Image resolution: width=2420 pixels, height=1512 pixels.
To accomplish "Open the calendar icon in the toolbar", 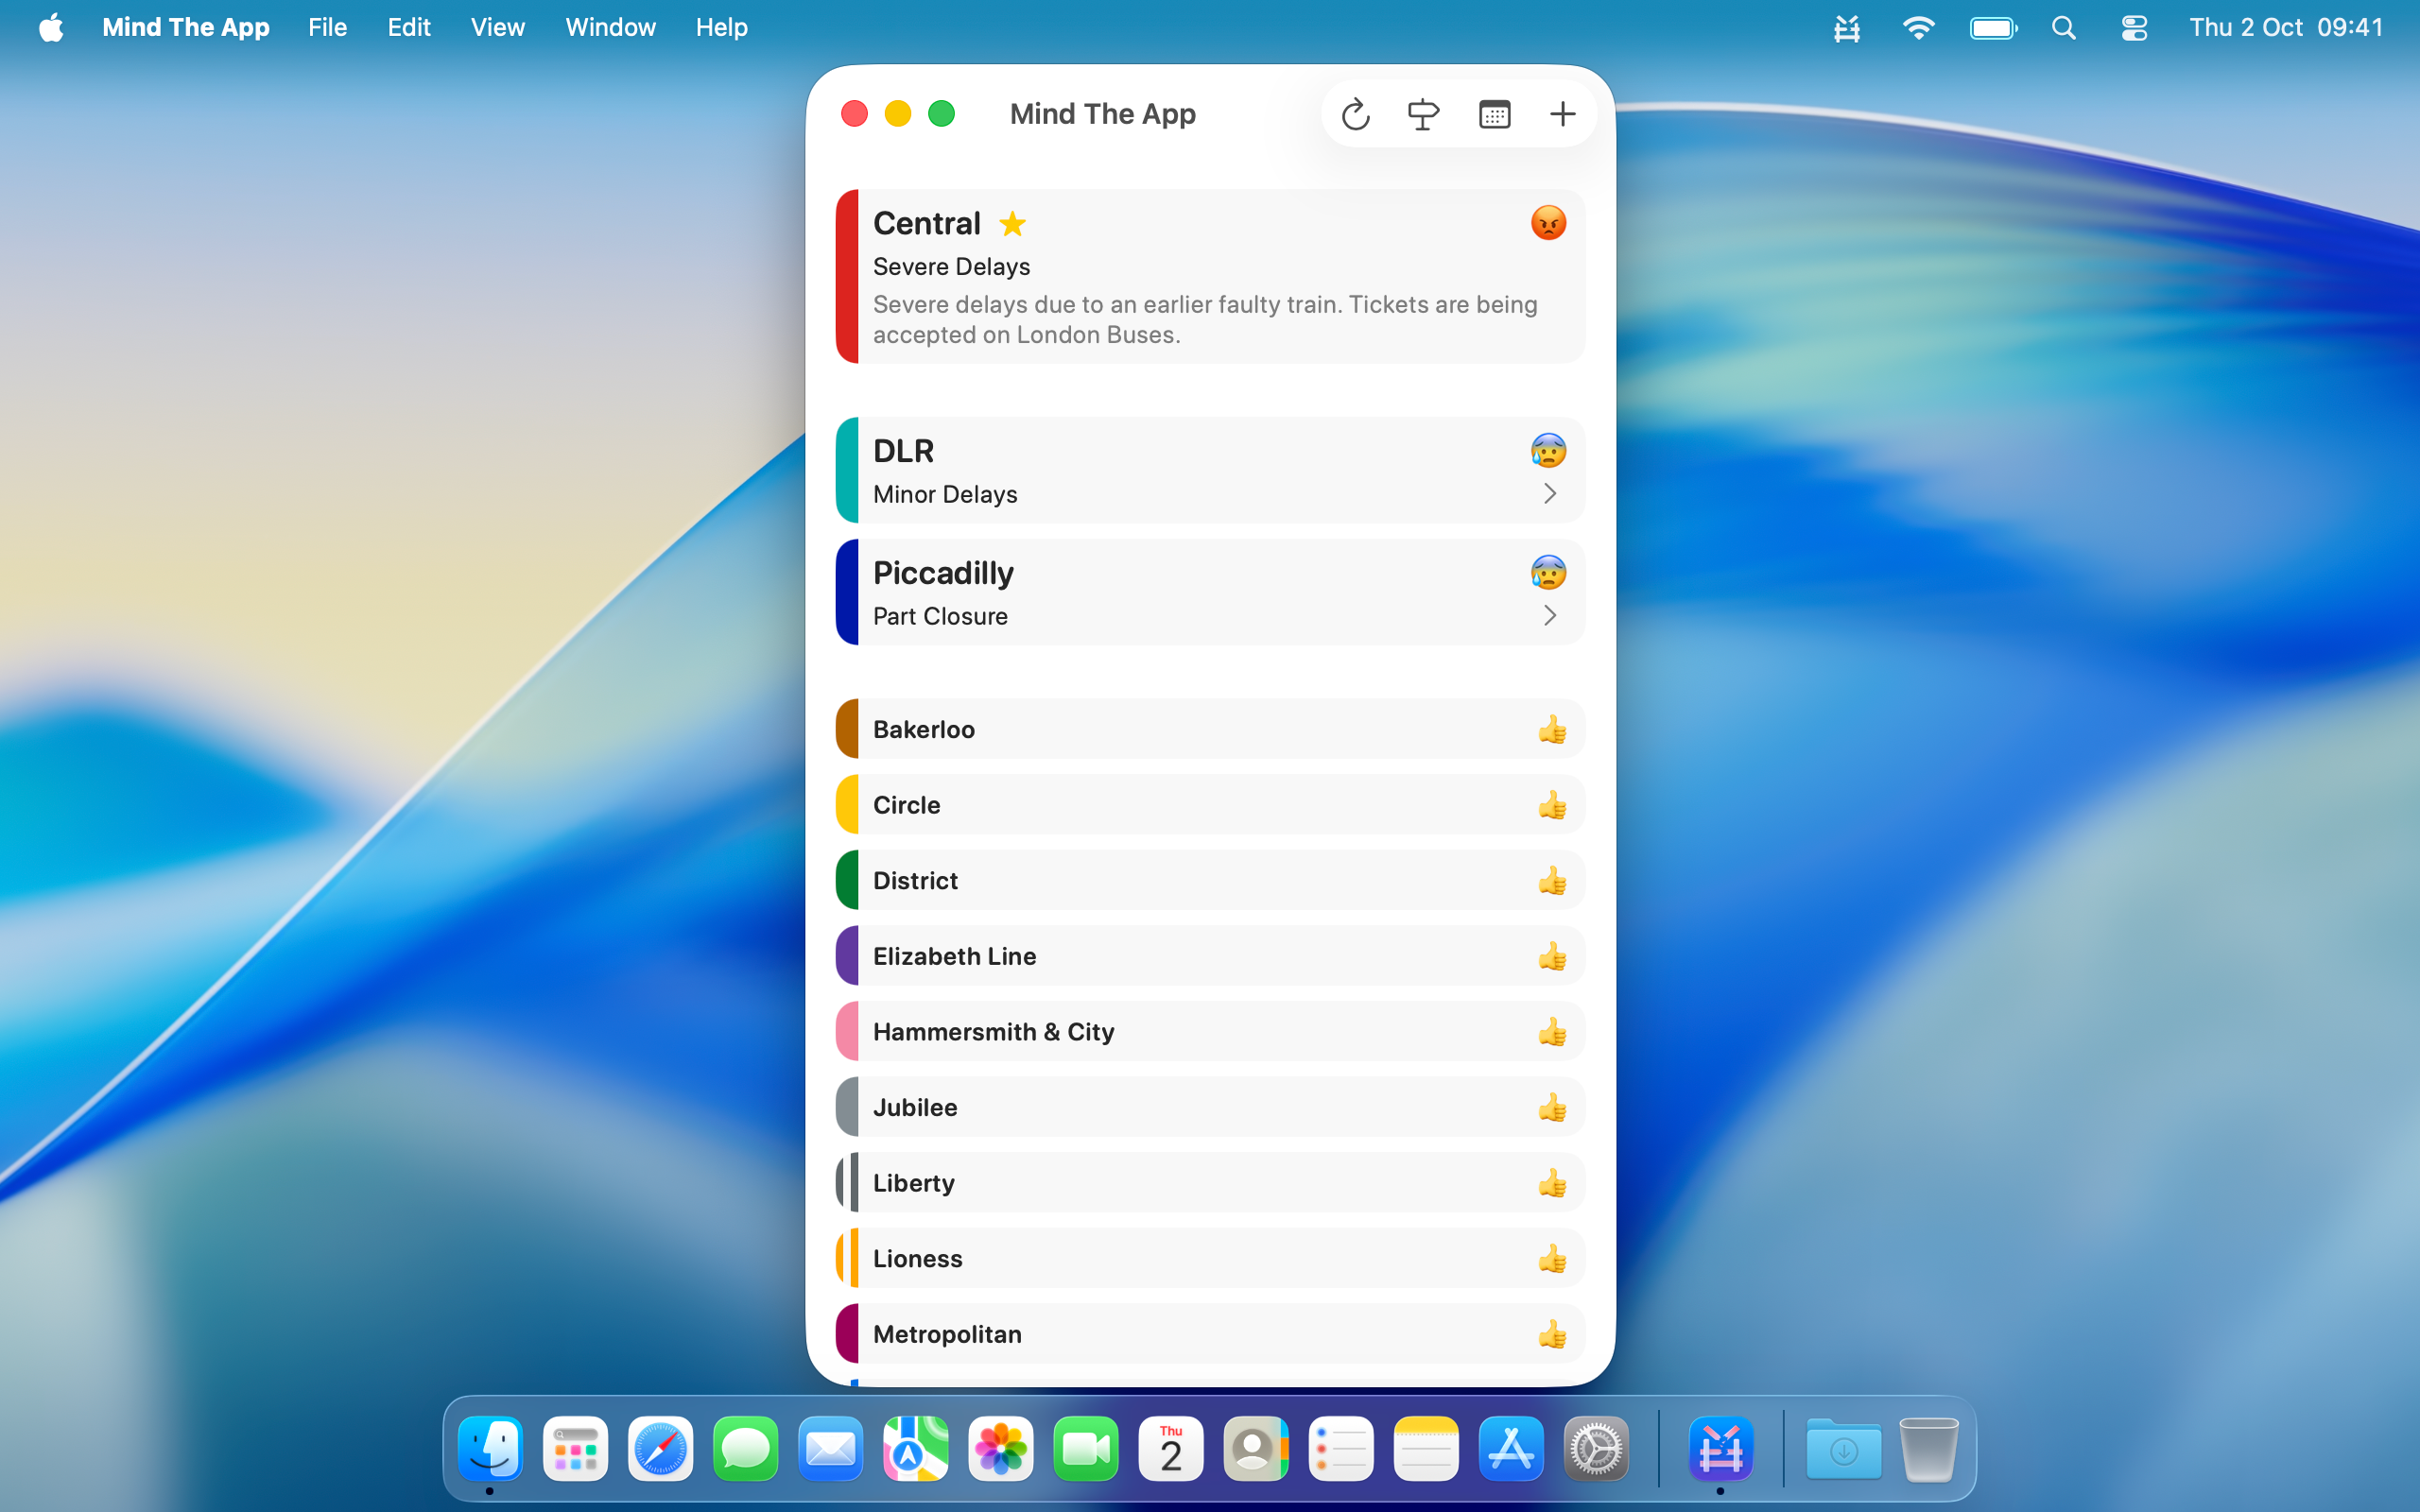I will click(x=1494, y=114).
